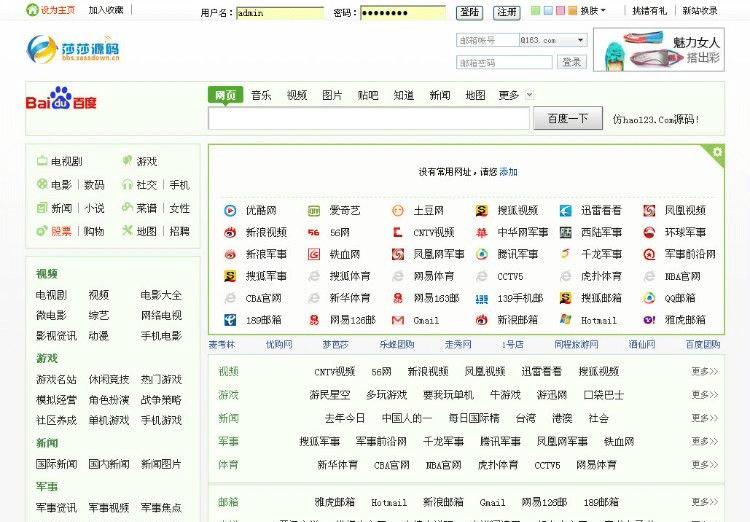
Task: Expand 更多>> in the 游戏 row
Action: pos(705,395)
